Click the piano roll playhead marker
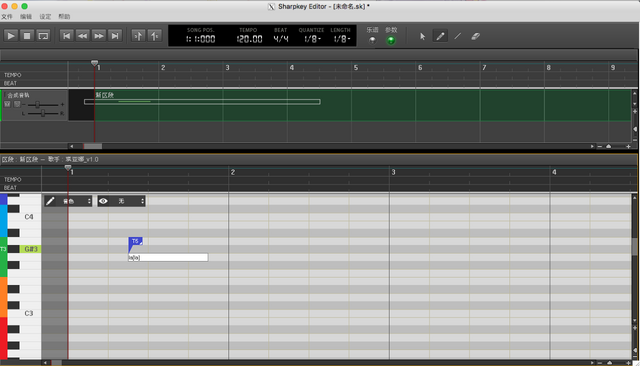This screenshot has height=366, width=640. (68, 168)
